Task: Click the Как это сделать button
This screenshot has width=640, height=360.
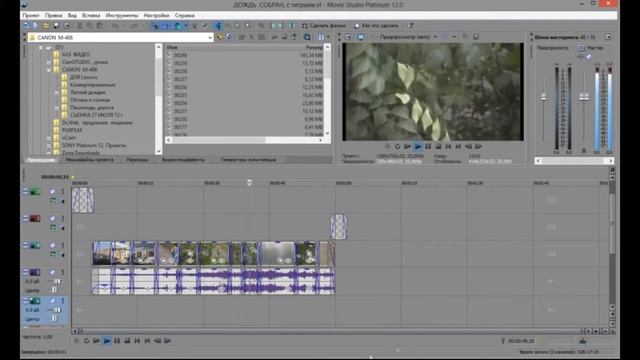Action: (x=376, y=26)
